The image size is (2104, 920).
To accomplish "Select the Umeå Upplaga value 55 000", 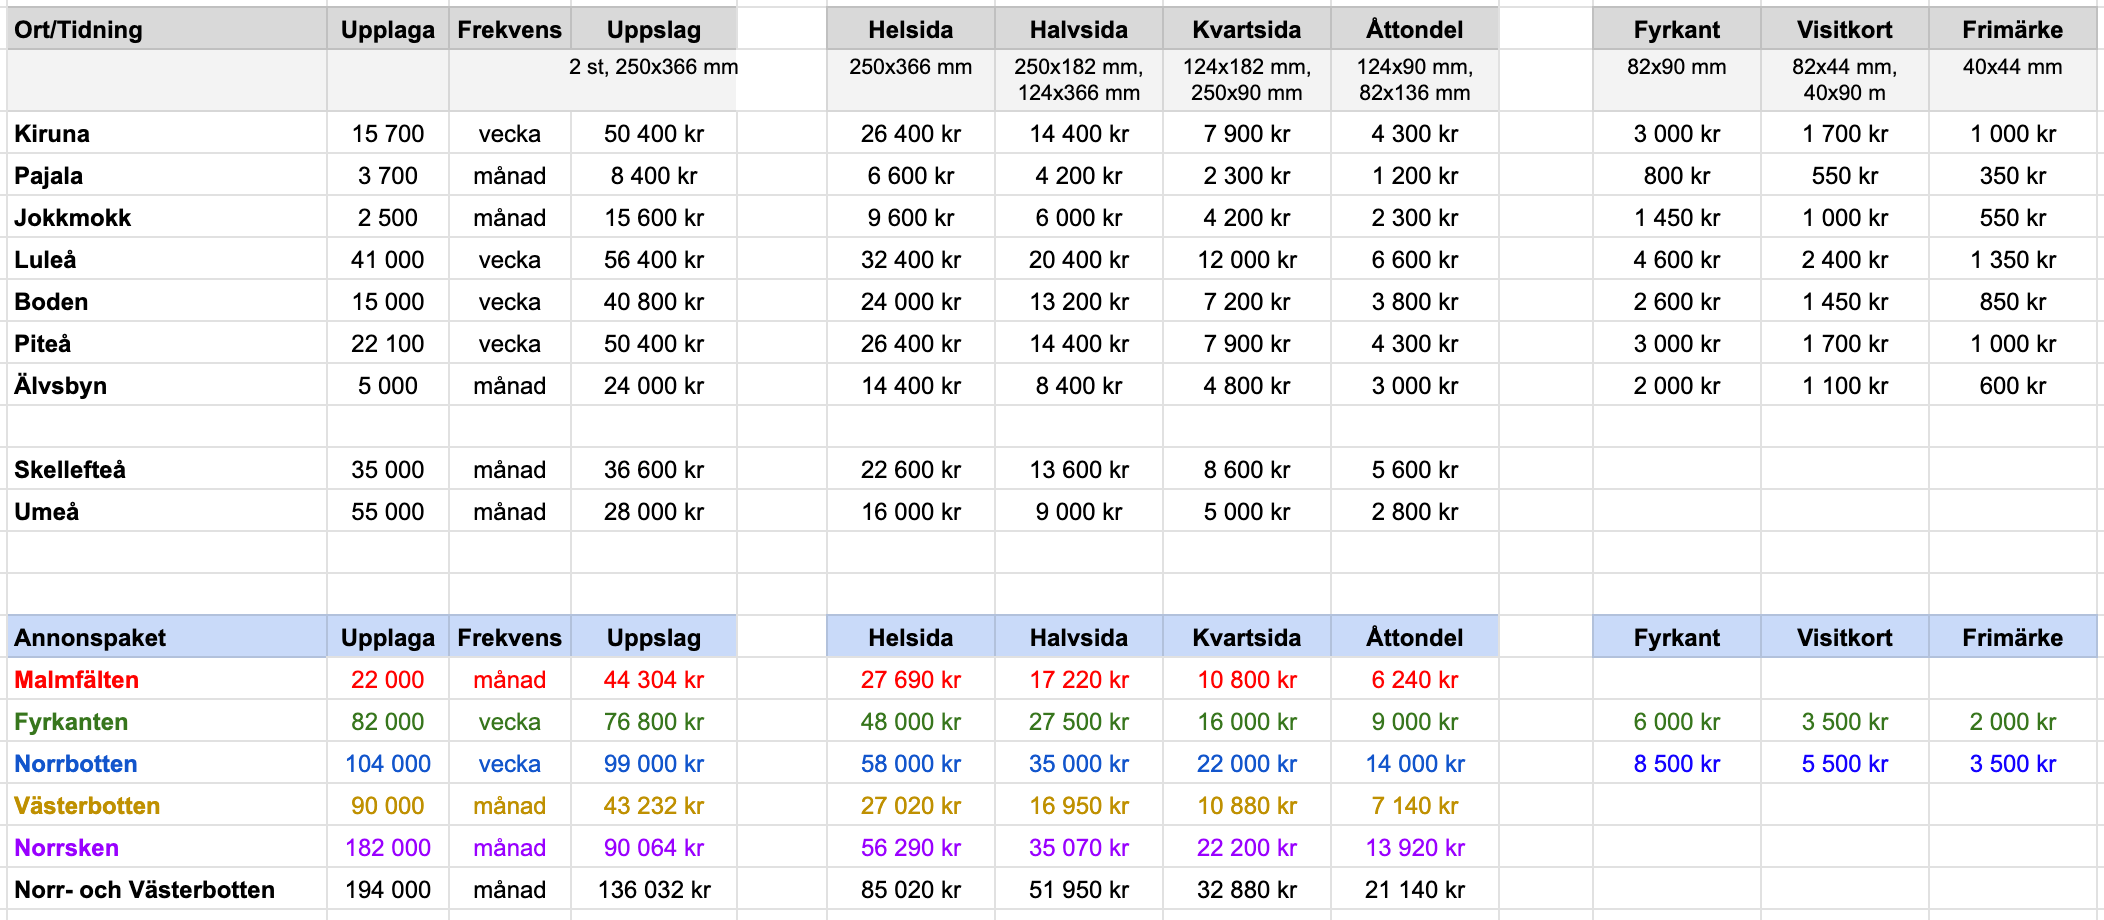I will pos(387,512).
